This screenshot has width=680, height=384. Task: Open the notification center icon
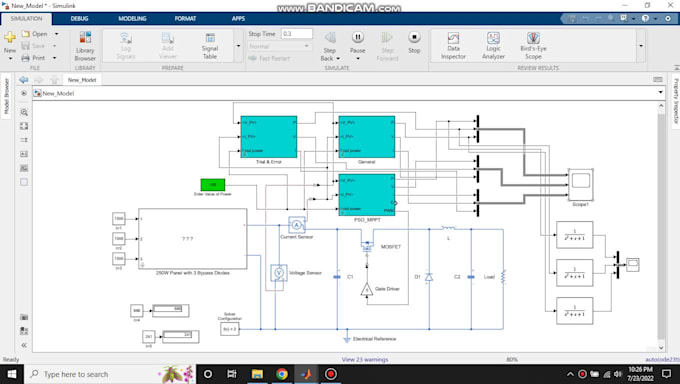[x=667, y=374]
